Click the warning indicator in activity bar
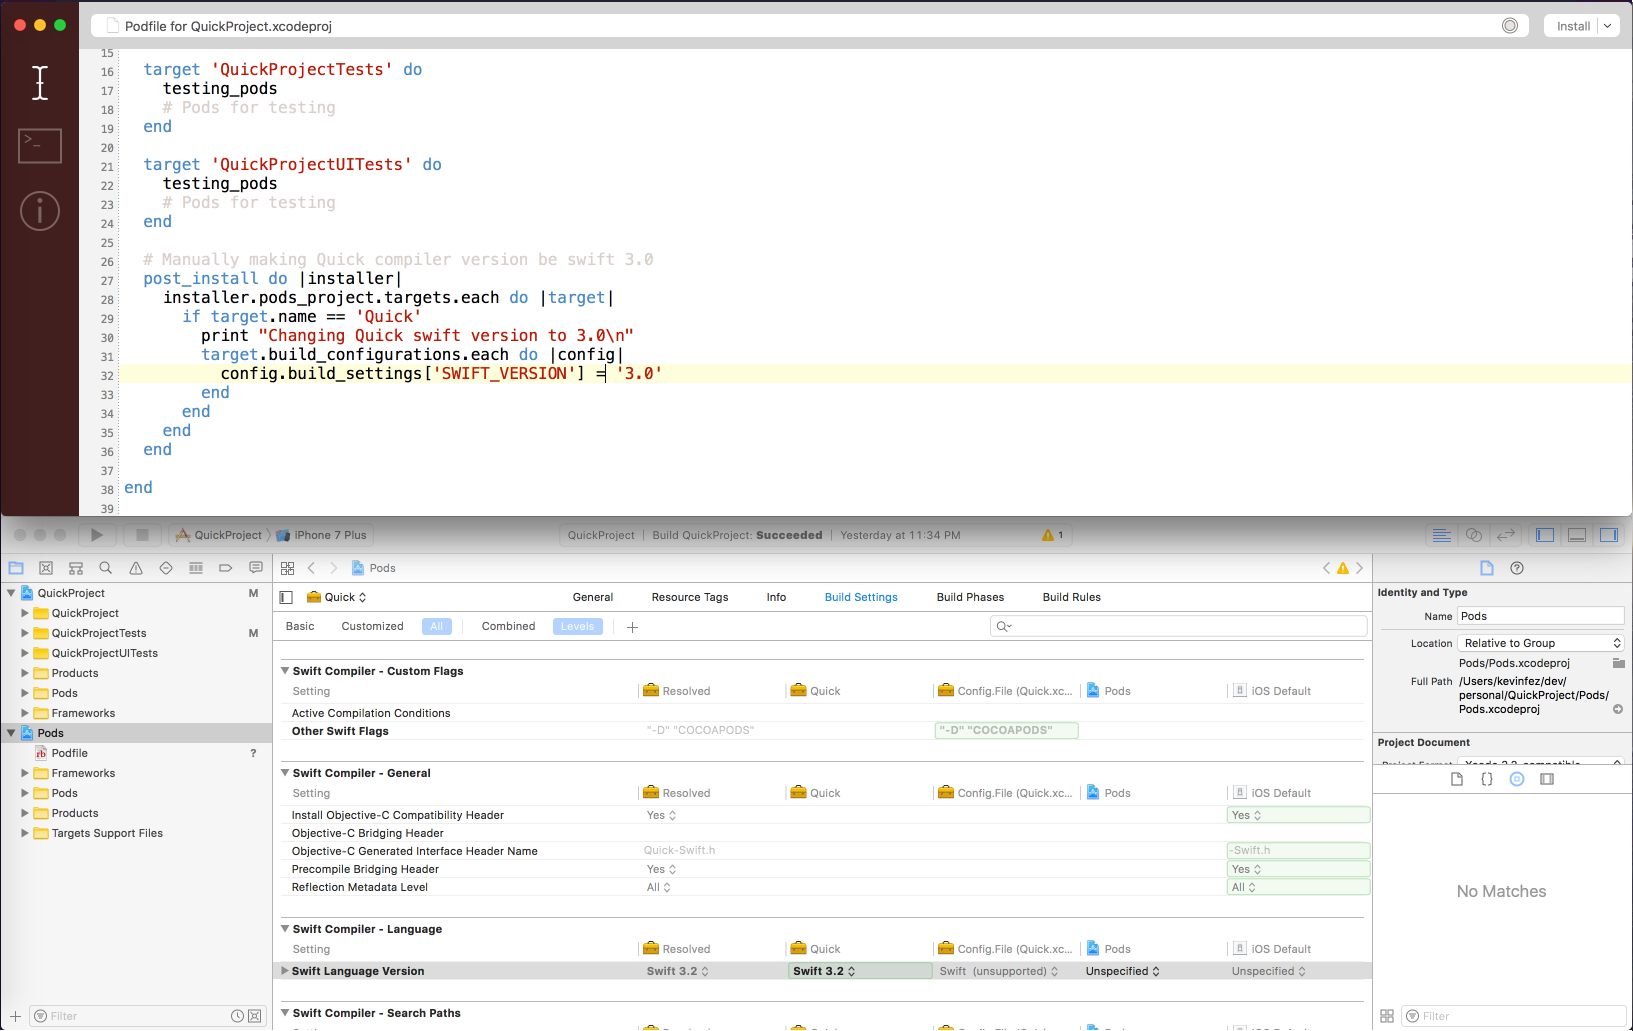The width and height of the screenshot is (1633, 1031). pyautogui.click(x=1052, y=535)
